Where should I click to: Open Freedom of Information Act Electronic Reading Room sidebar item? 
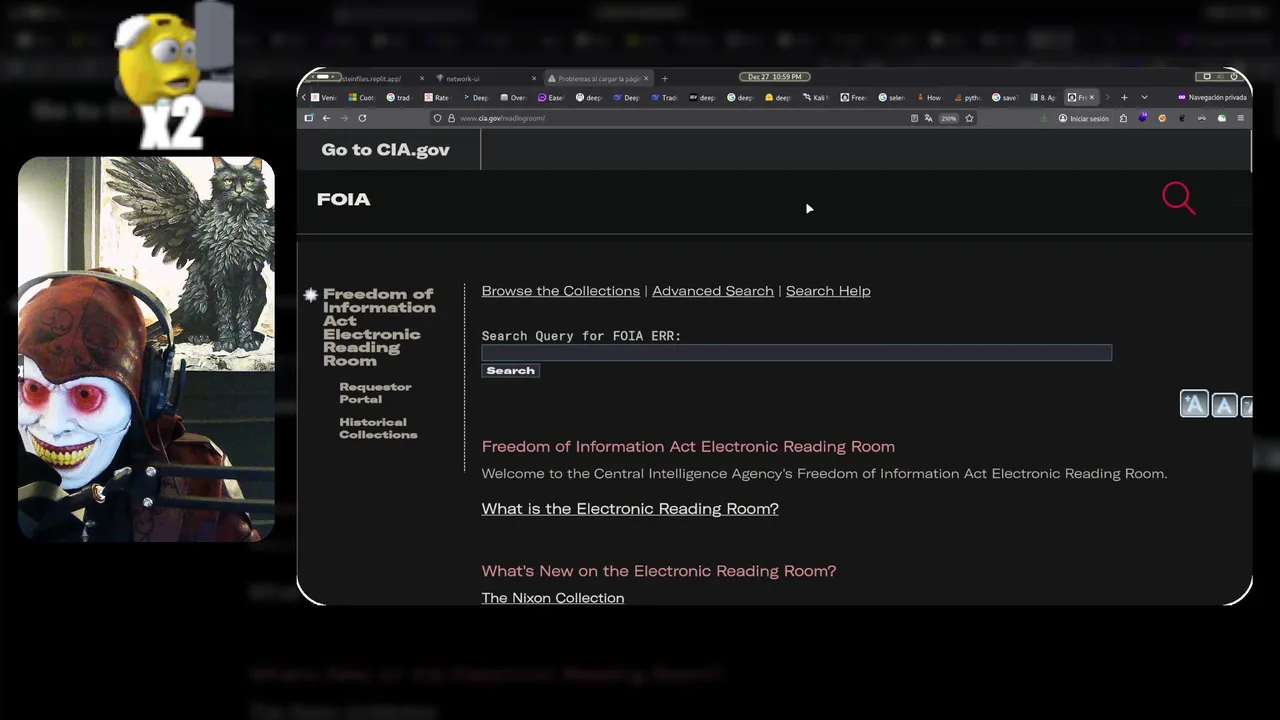tap(378, 327)
